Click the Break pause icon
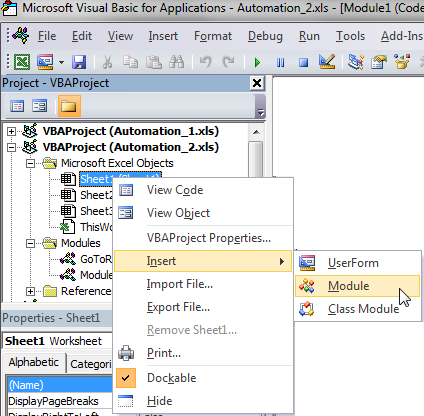 coord(280,62)
